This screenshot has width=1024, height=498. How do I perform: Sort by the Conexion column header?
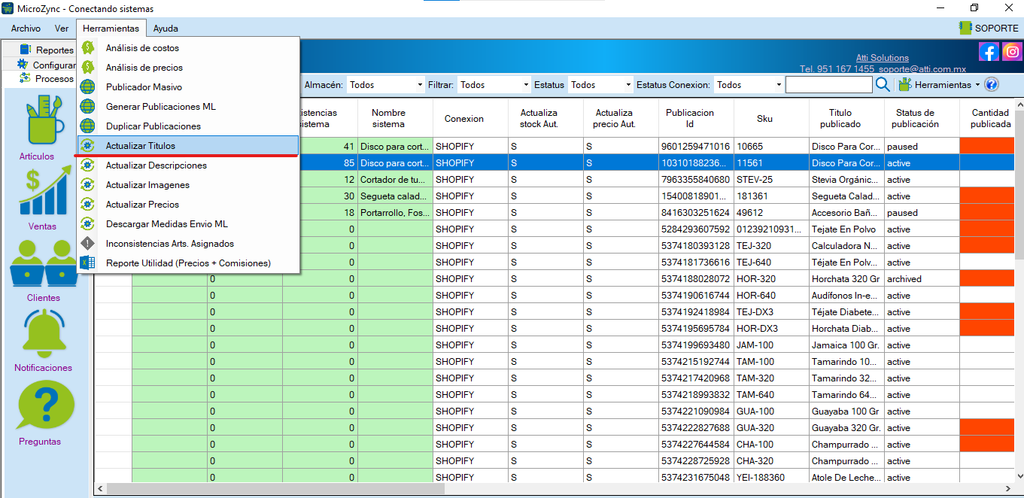click(470, 118)
